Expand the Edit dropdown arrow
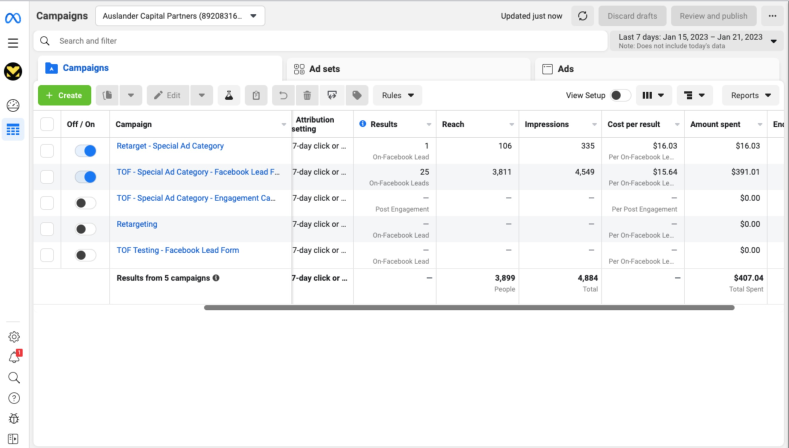This screenshot has height=448, width=789. coord(202,95)
